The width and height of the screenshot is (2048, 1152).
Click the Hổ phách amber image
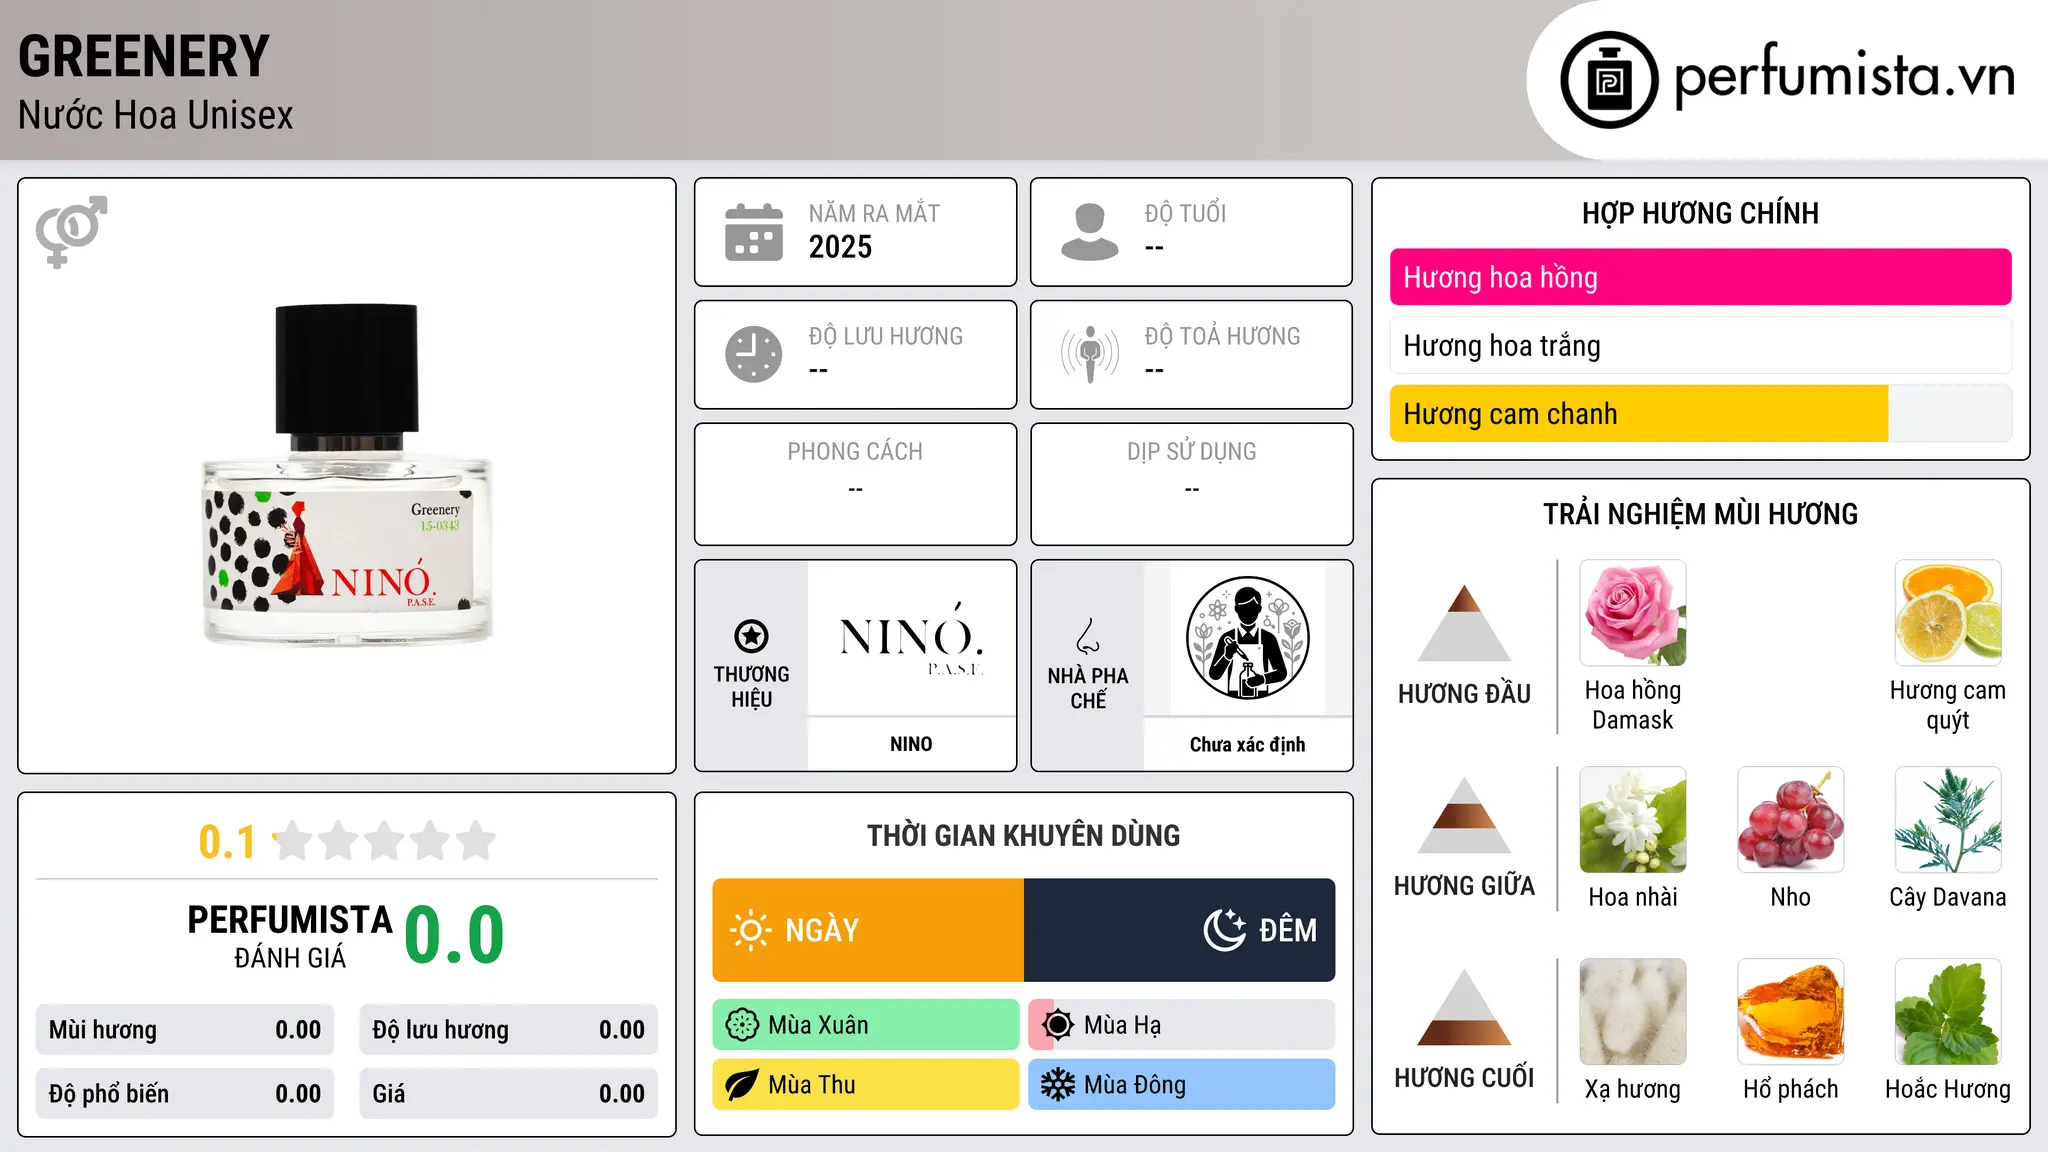pos(1791,1012)
